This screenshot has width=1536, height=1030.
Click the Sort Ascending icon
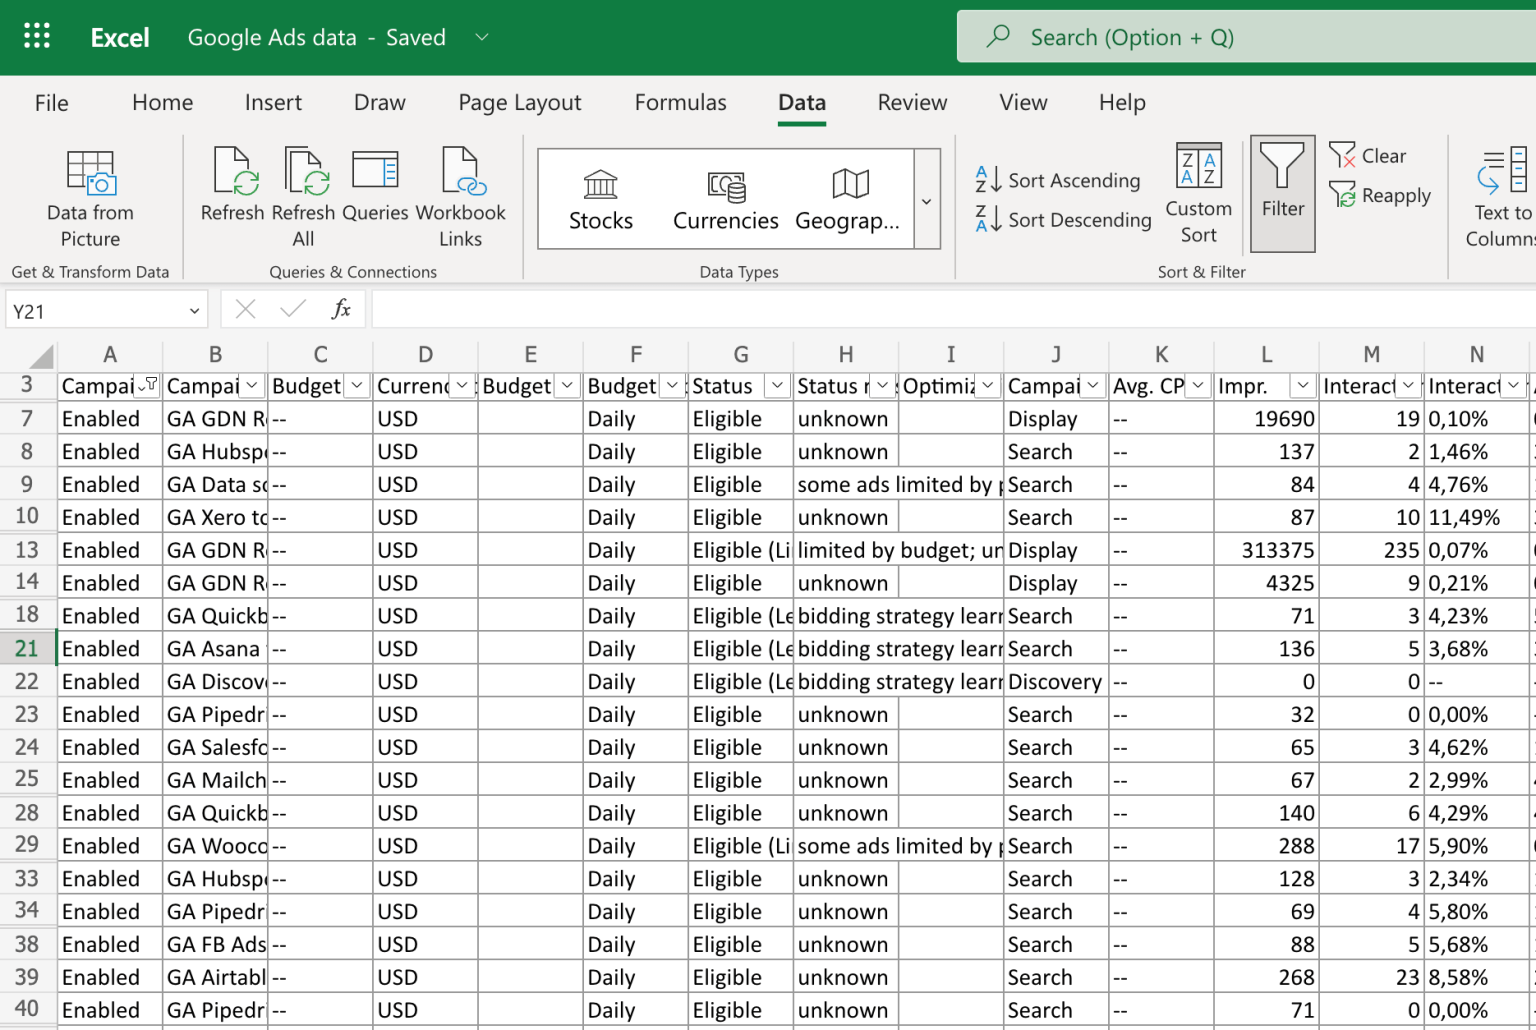pos(1058,179)
